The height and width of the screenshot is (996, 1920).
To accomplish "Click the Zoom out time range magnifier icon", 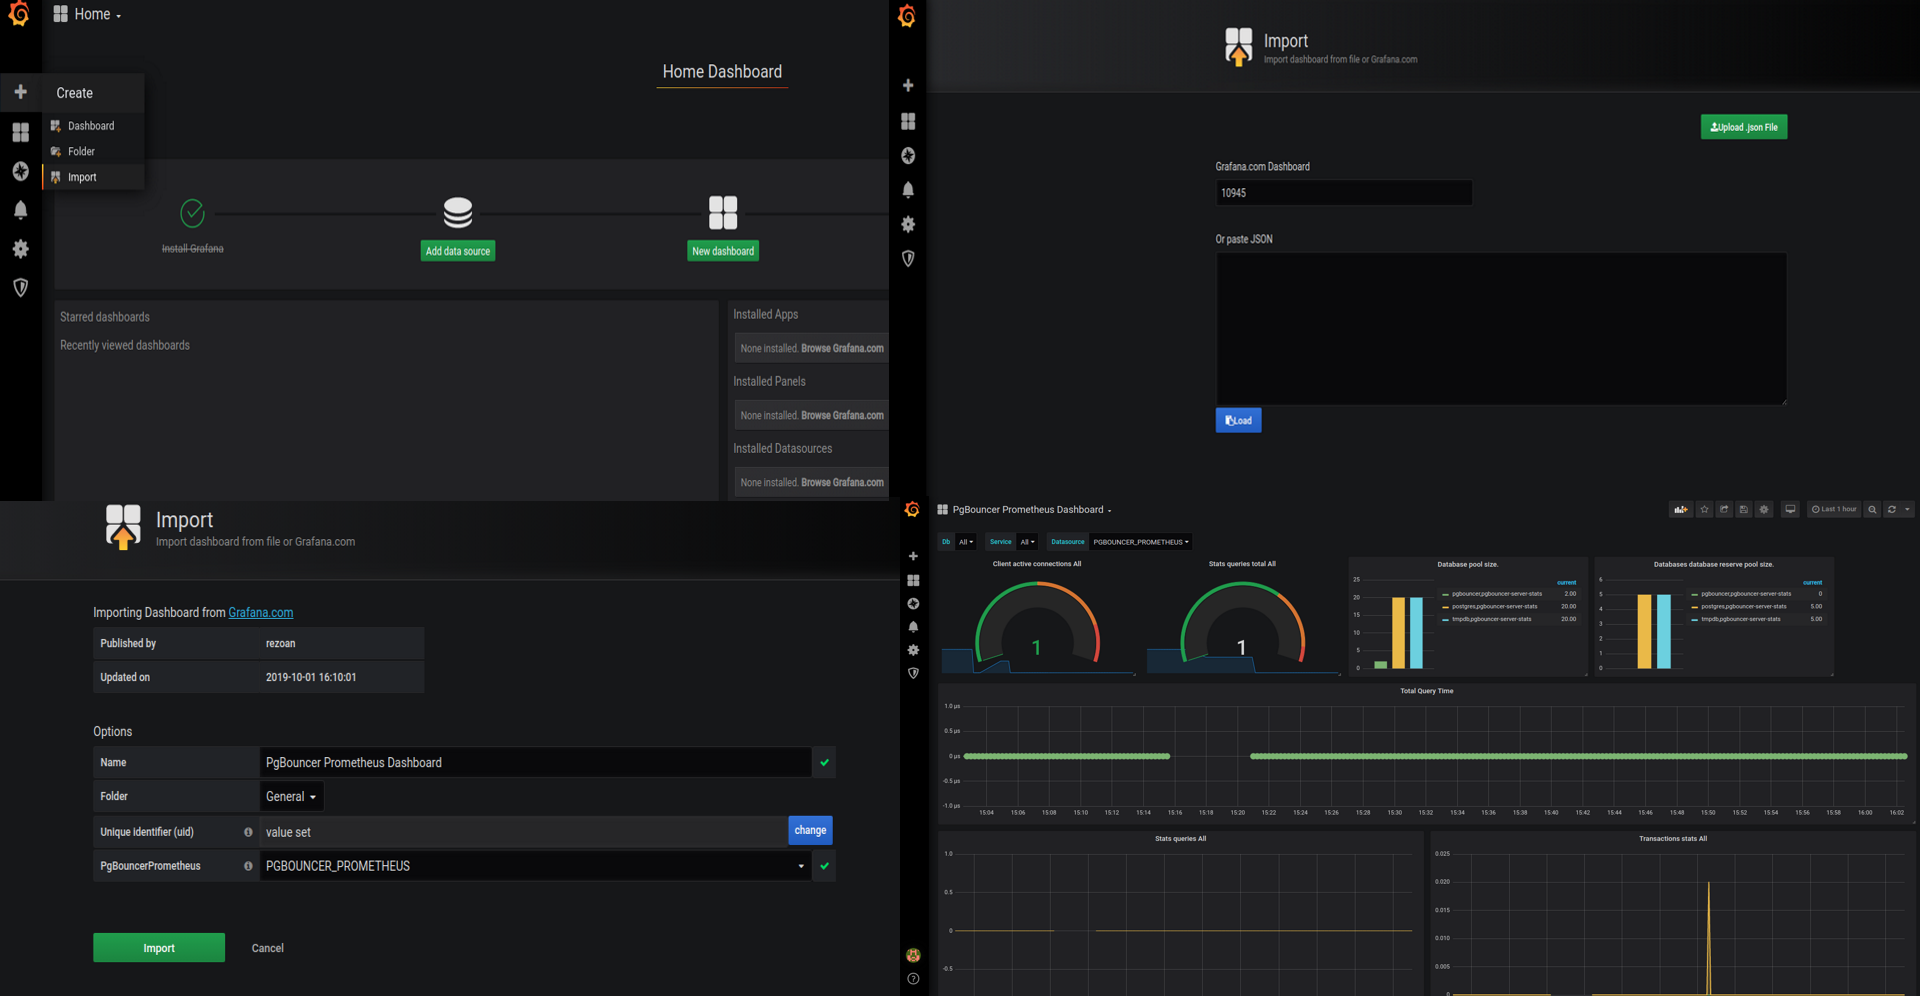I will (x=1872, y=510).
